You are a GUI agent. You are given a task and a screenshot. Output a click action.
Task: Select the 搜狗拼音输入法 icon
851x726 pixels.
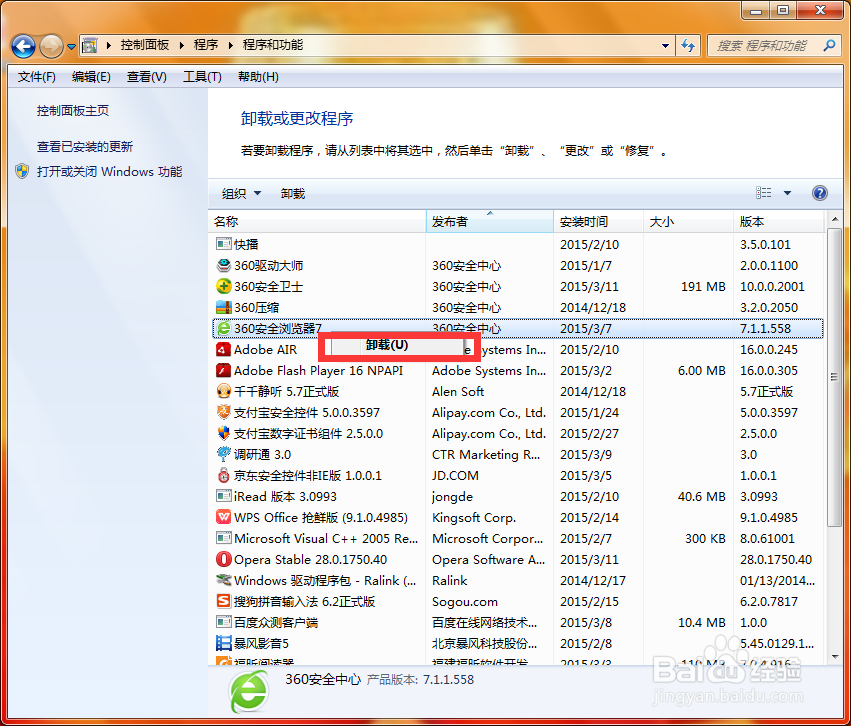tap(223, 601)
